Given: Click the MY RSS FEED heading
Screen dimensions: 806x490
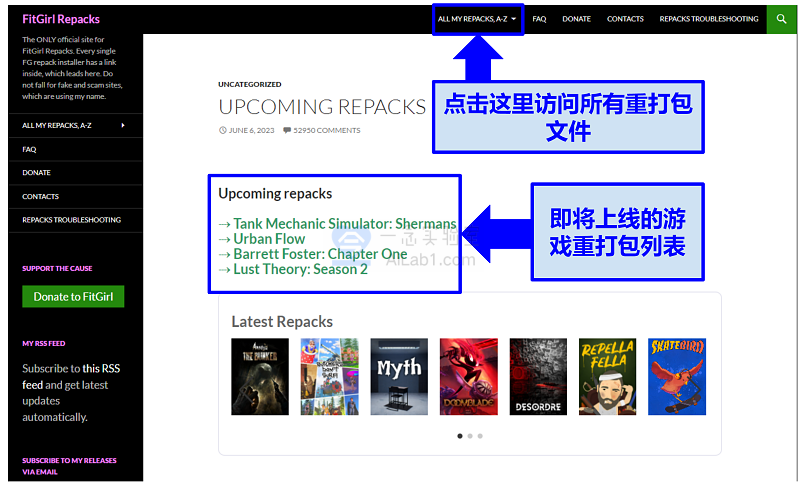Looking at the screenshot, I should 44,343.
